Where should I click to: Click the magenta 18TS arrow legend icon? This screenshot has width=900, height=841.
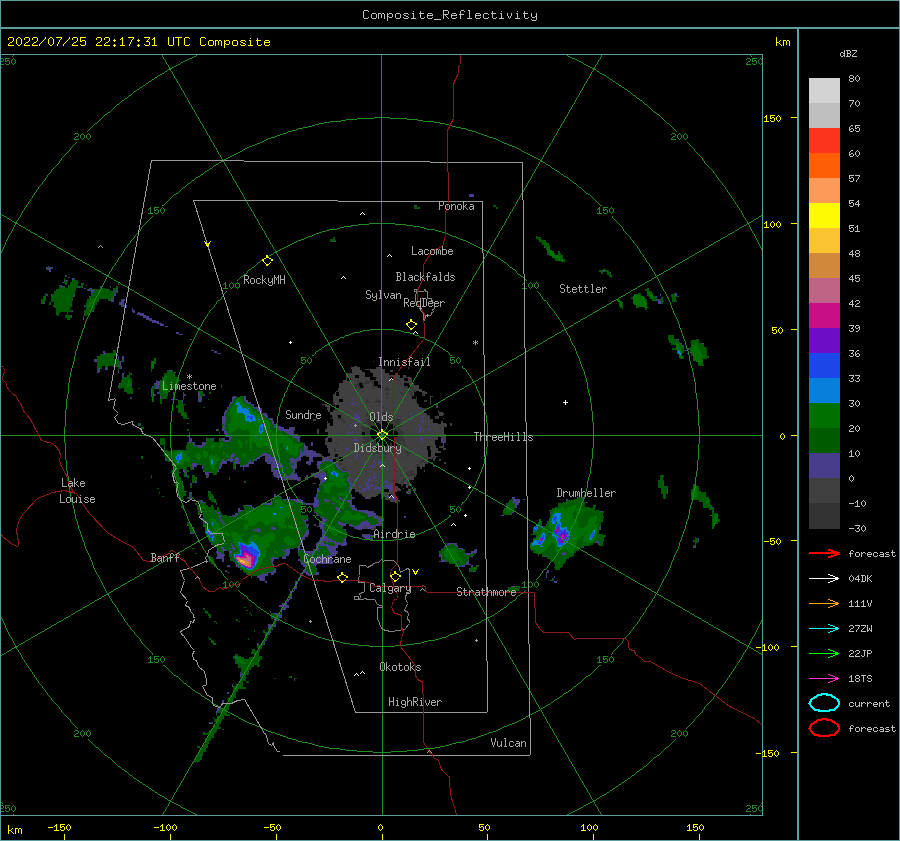(824, 679)
